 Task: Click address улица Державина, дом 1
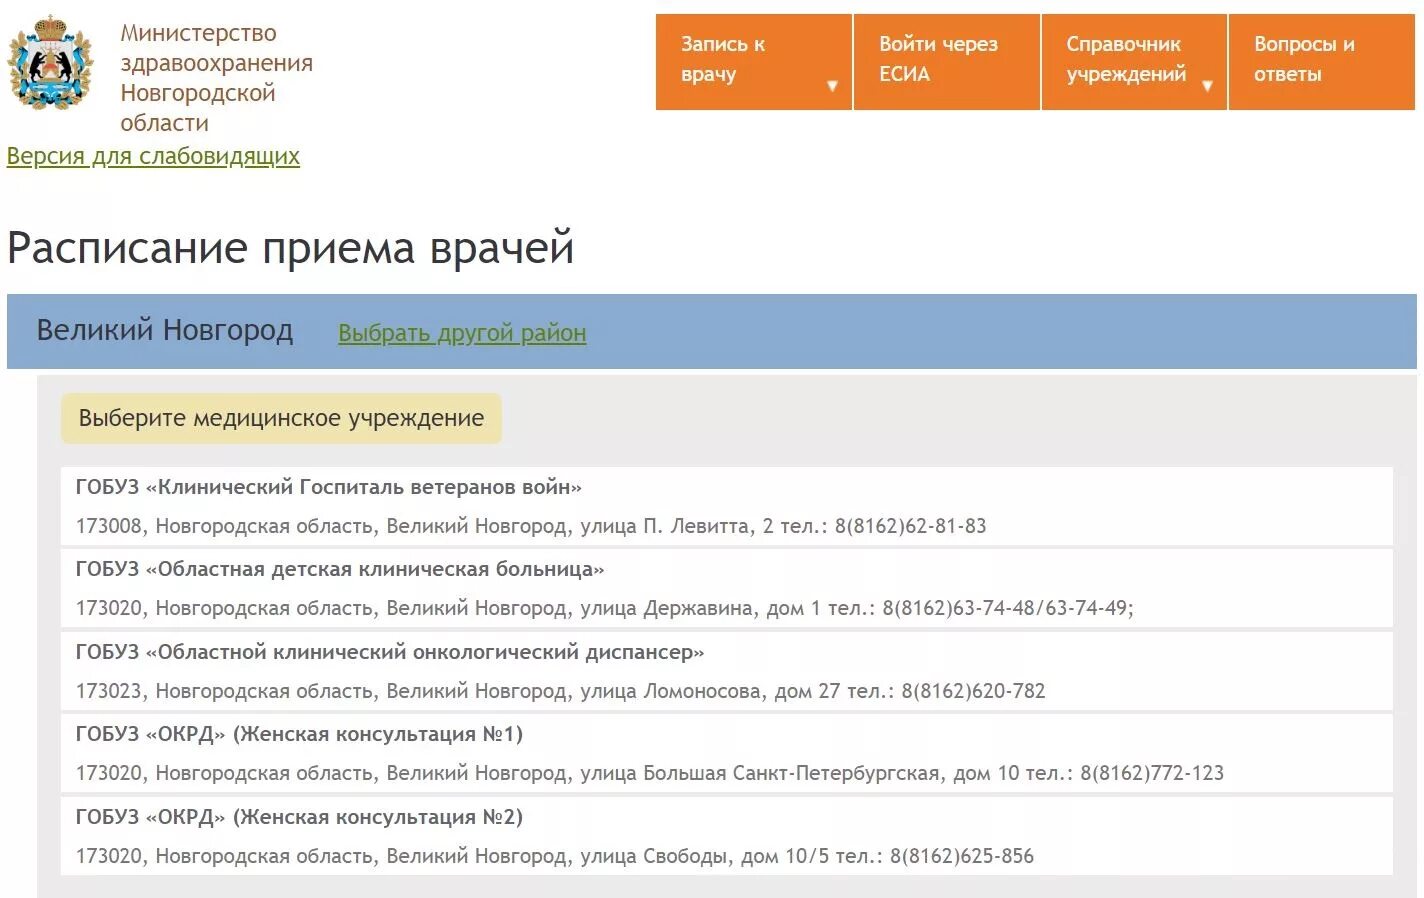pos(700,608)
